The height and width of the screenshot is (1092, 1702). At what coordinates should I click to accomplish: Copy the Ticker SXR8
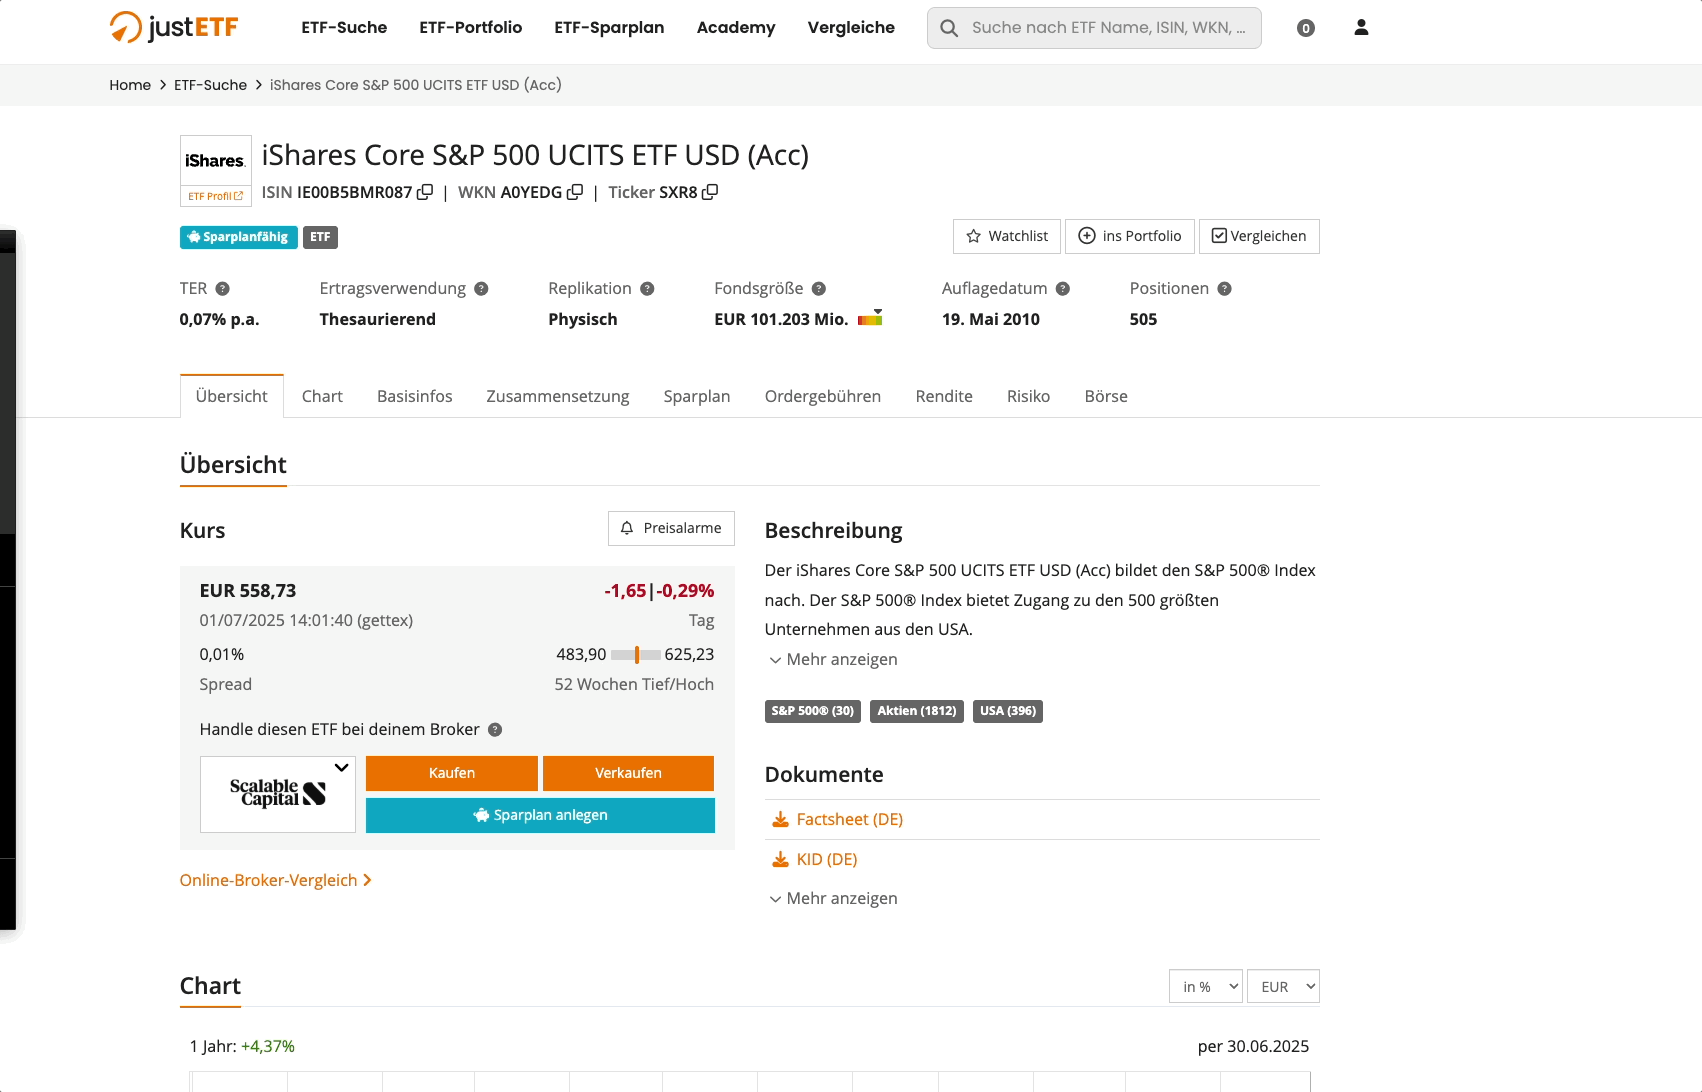click(710, 192)
